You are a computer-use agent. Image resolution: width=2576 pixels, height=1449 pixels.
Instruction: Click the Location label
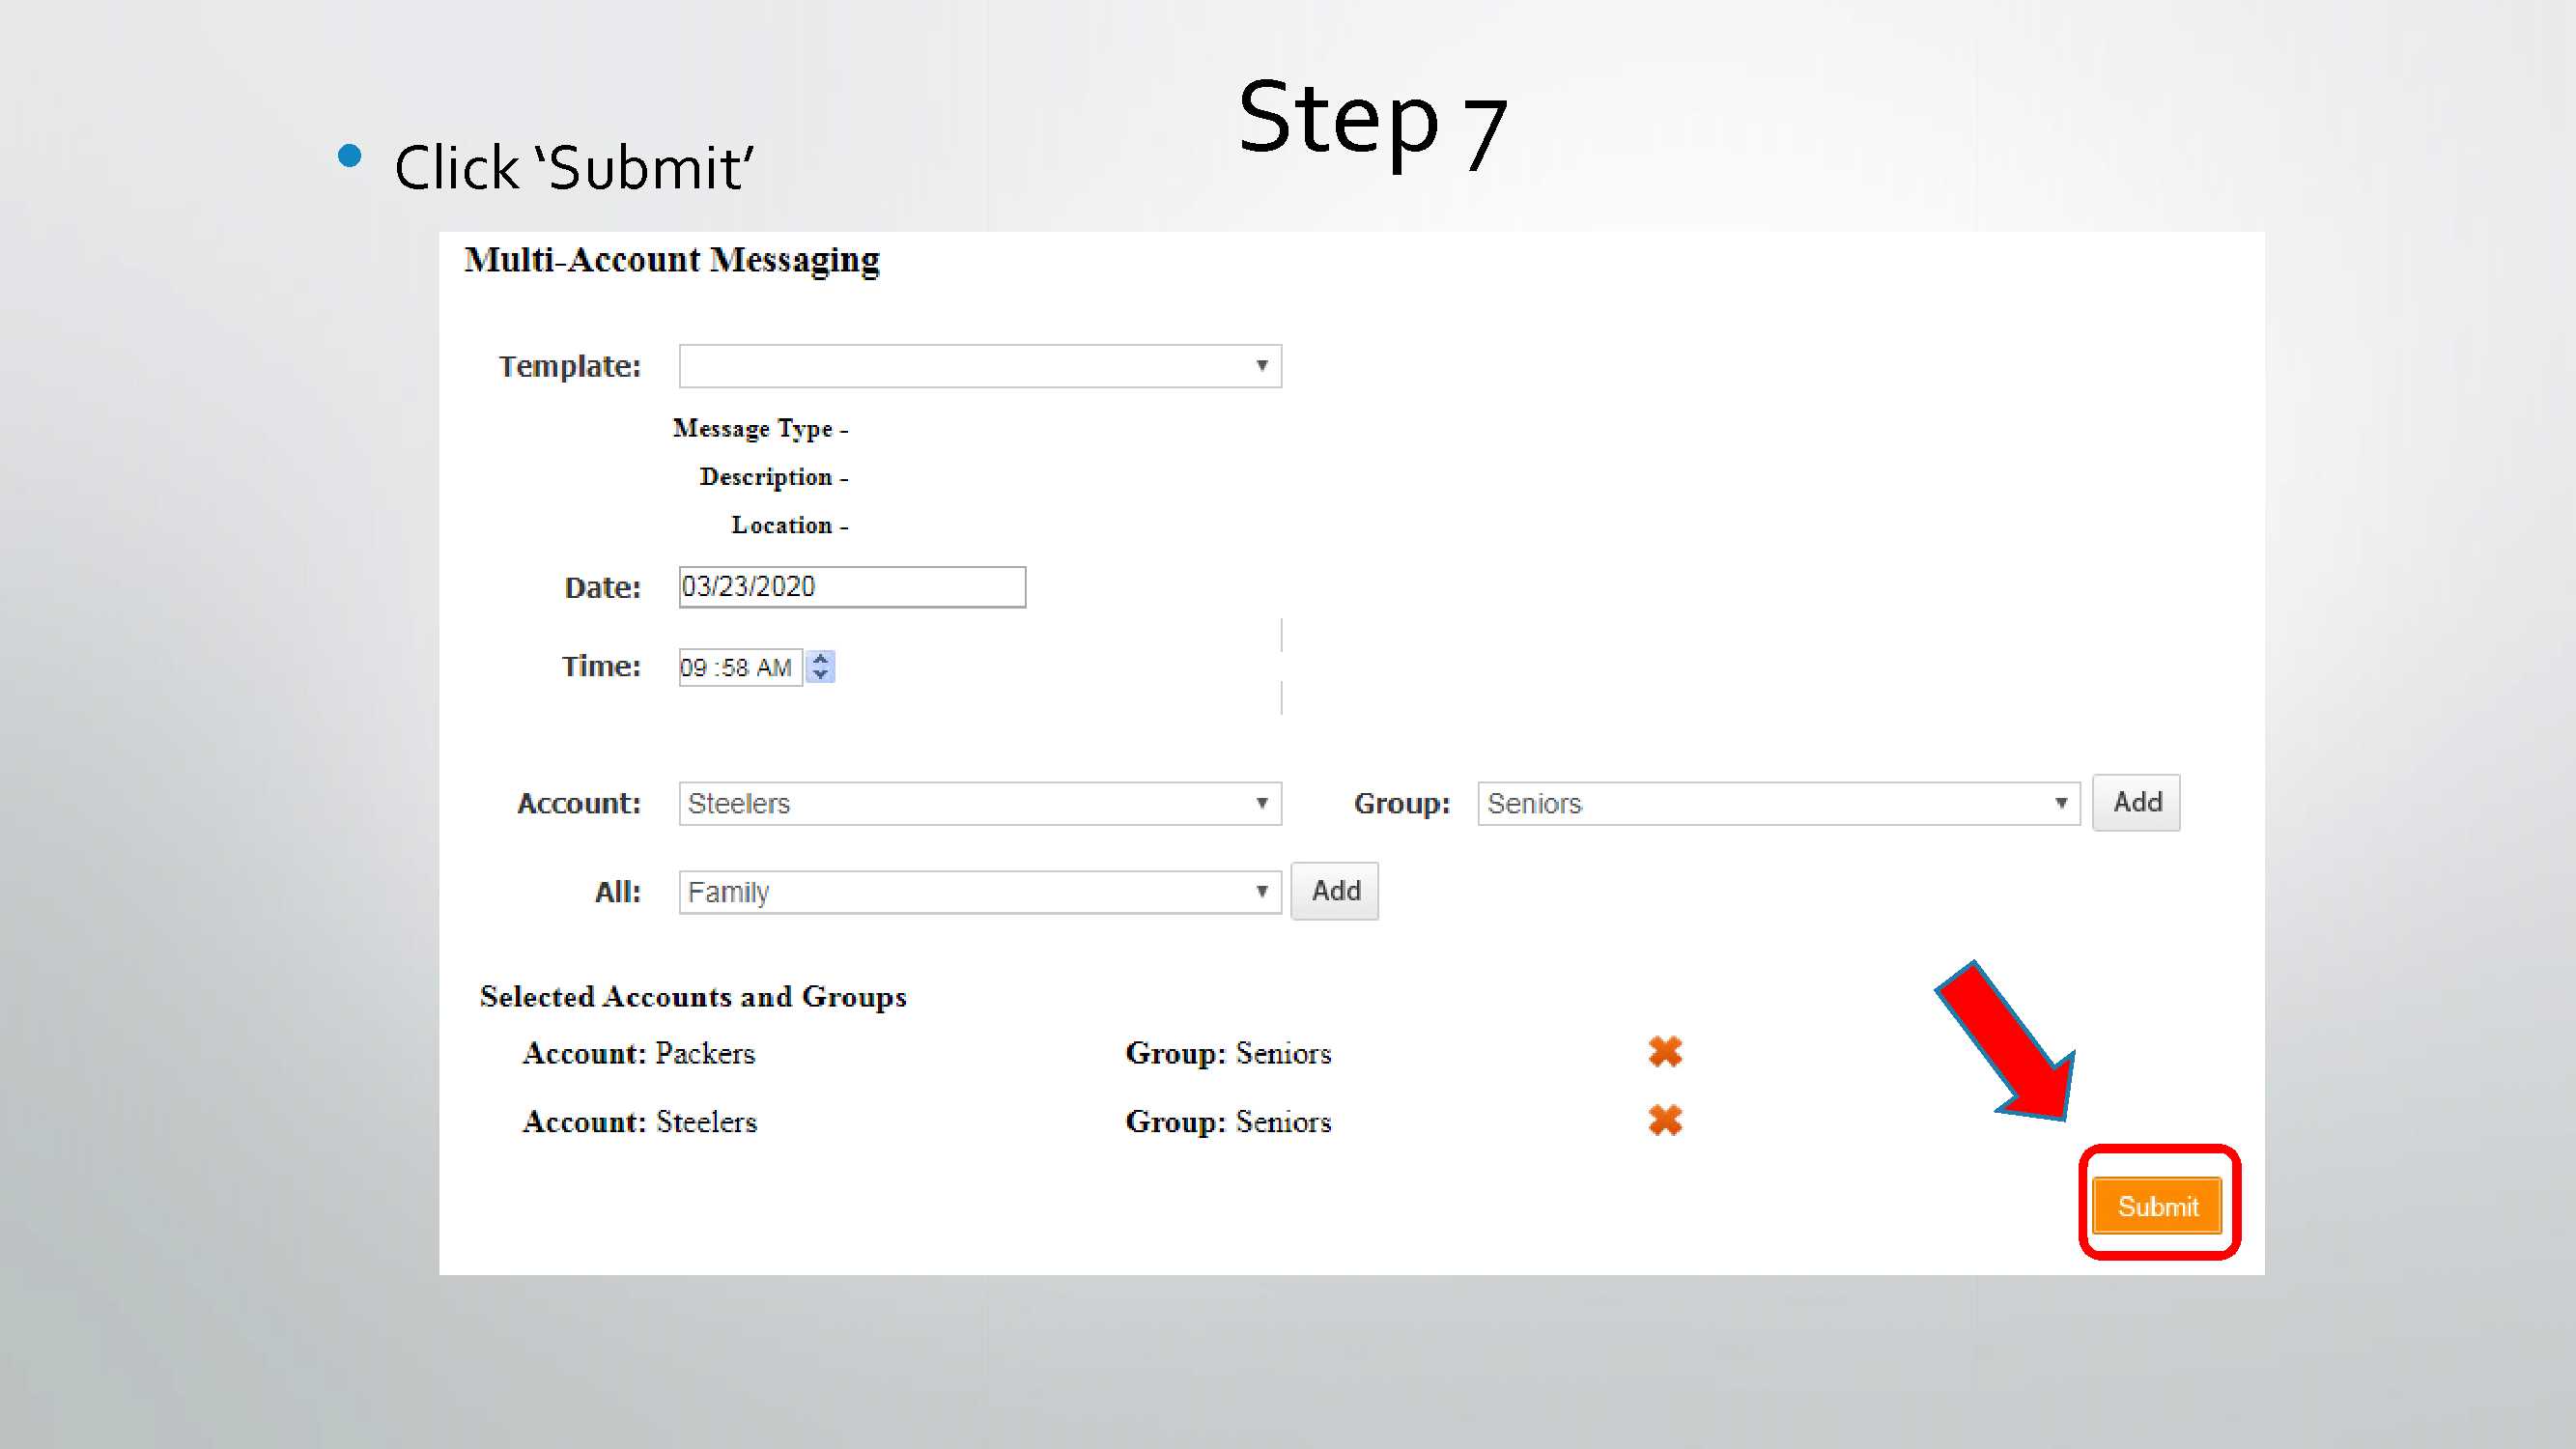790,525
